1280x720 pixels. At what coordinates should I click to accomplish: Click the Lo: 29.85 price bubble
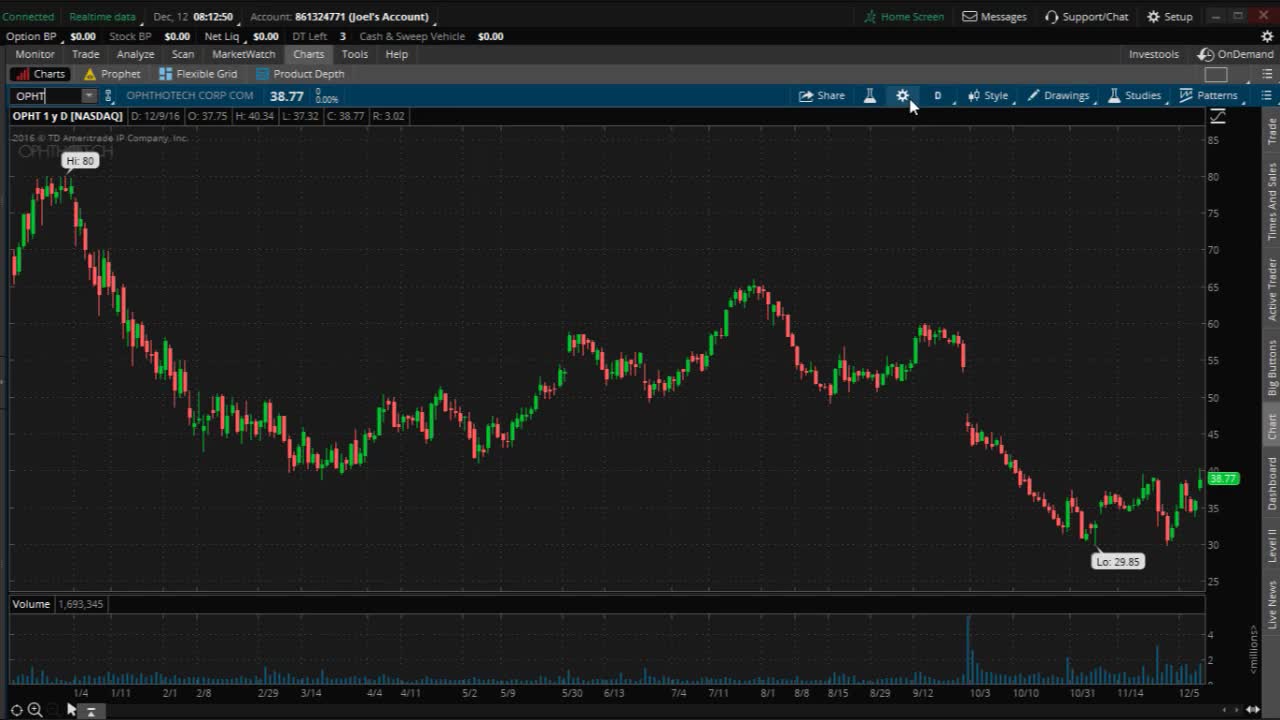tap(1118, 562)
